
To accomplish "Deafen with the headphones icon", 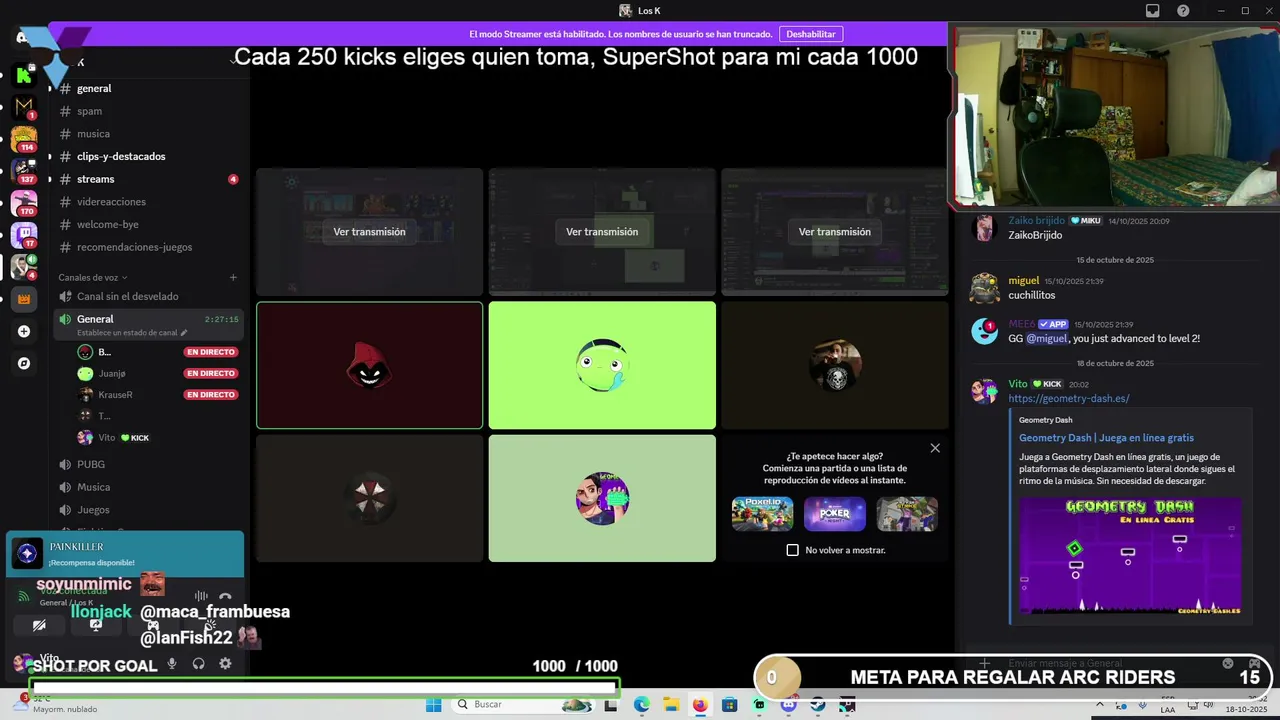I will click(198, 663).
